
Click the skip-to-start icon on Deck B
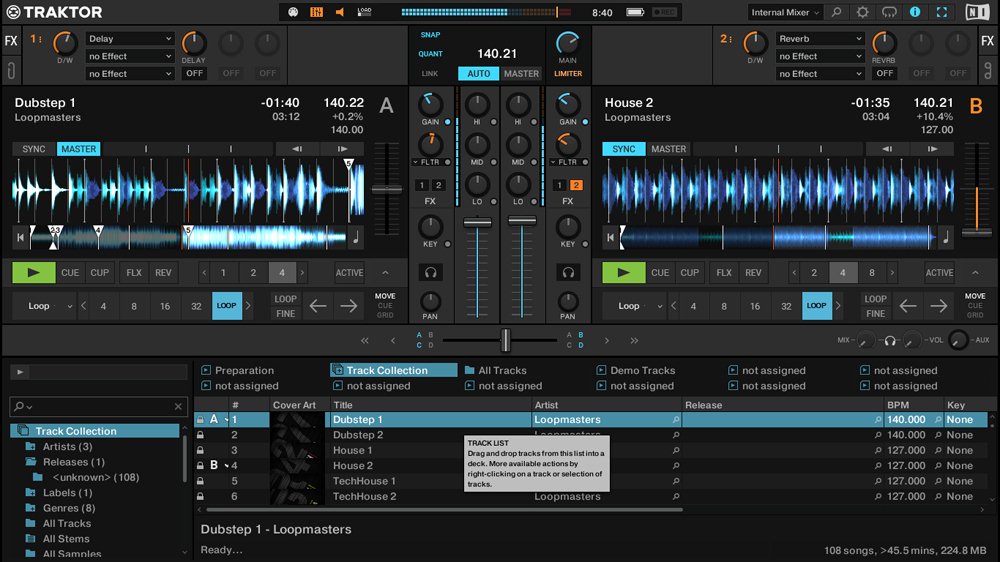[x=610, y=238]
